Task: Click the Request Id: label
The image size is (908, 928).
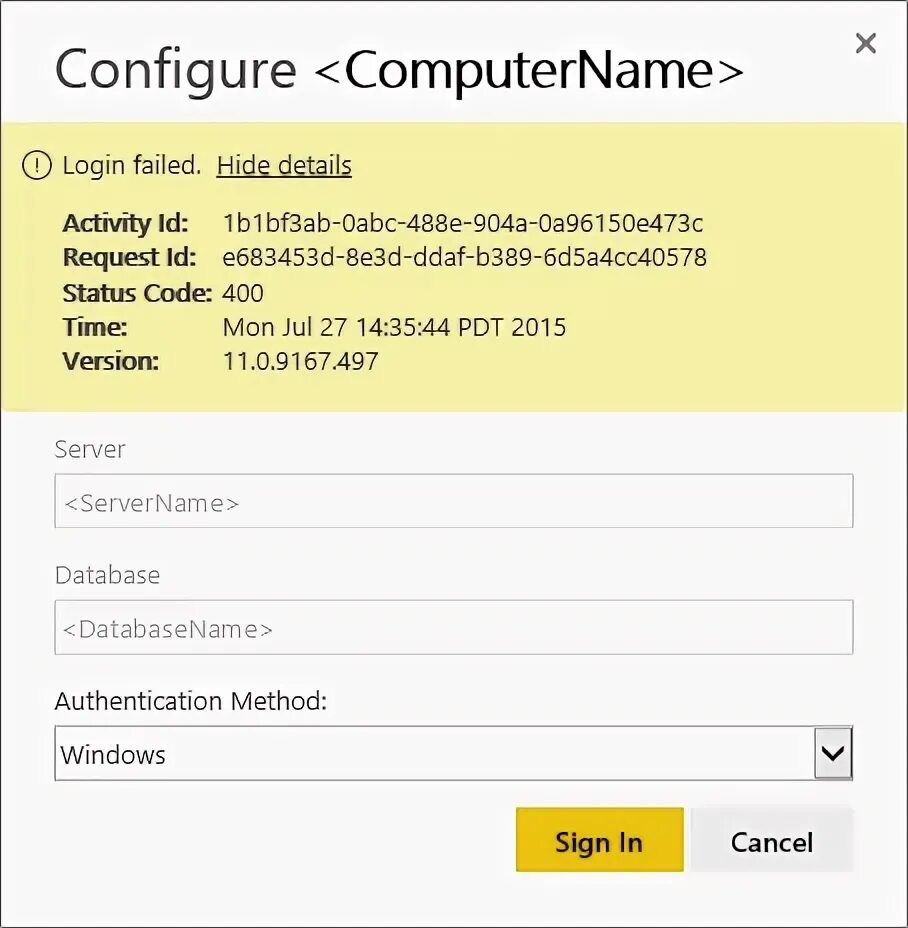Action: [x=129, y=257]
